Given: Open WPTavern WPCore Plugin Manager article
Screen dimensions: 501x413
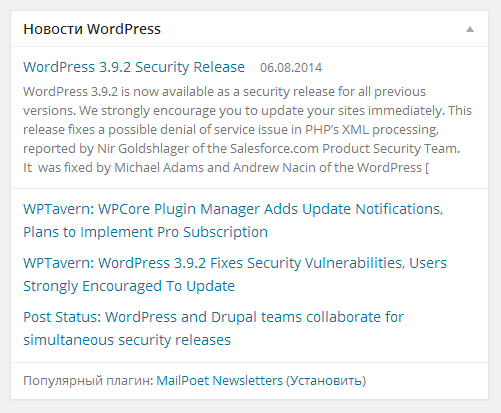Looking at the screenshot, I should pos(233,220).
